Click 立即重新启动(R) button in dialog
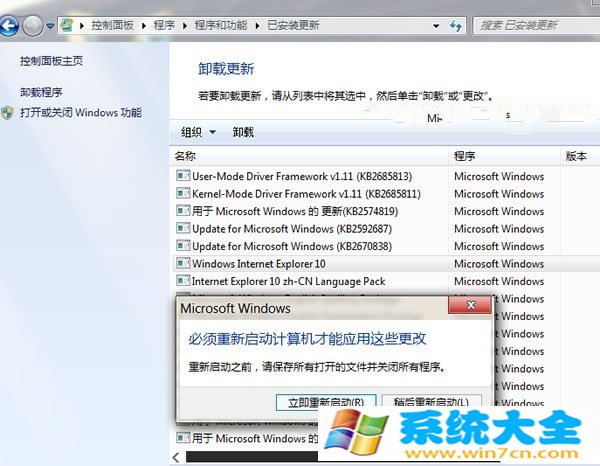The width and height of the screenshot is (600, 466). (326, 402)
